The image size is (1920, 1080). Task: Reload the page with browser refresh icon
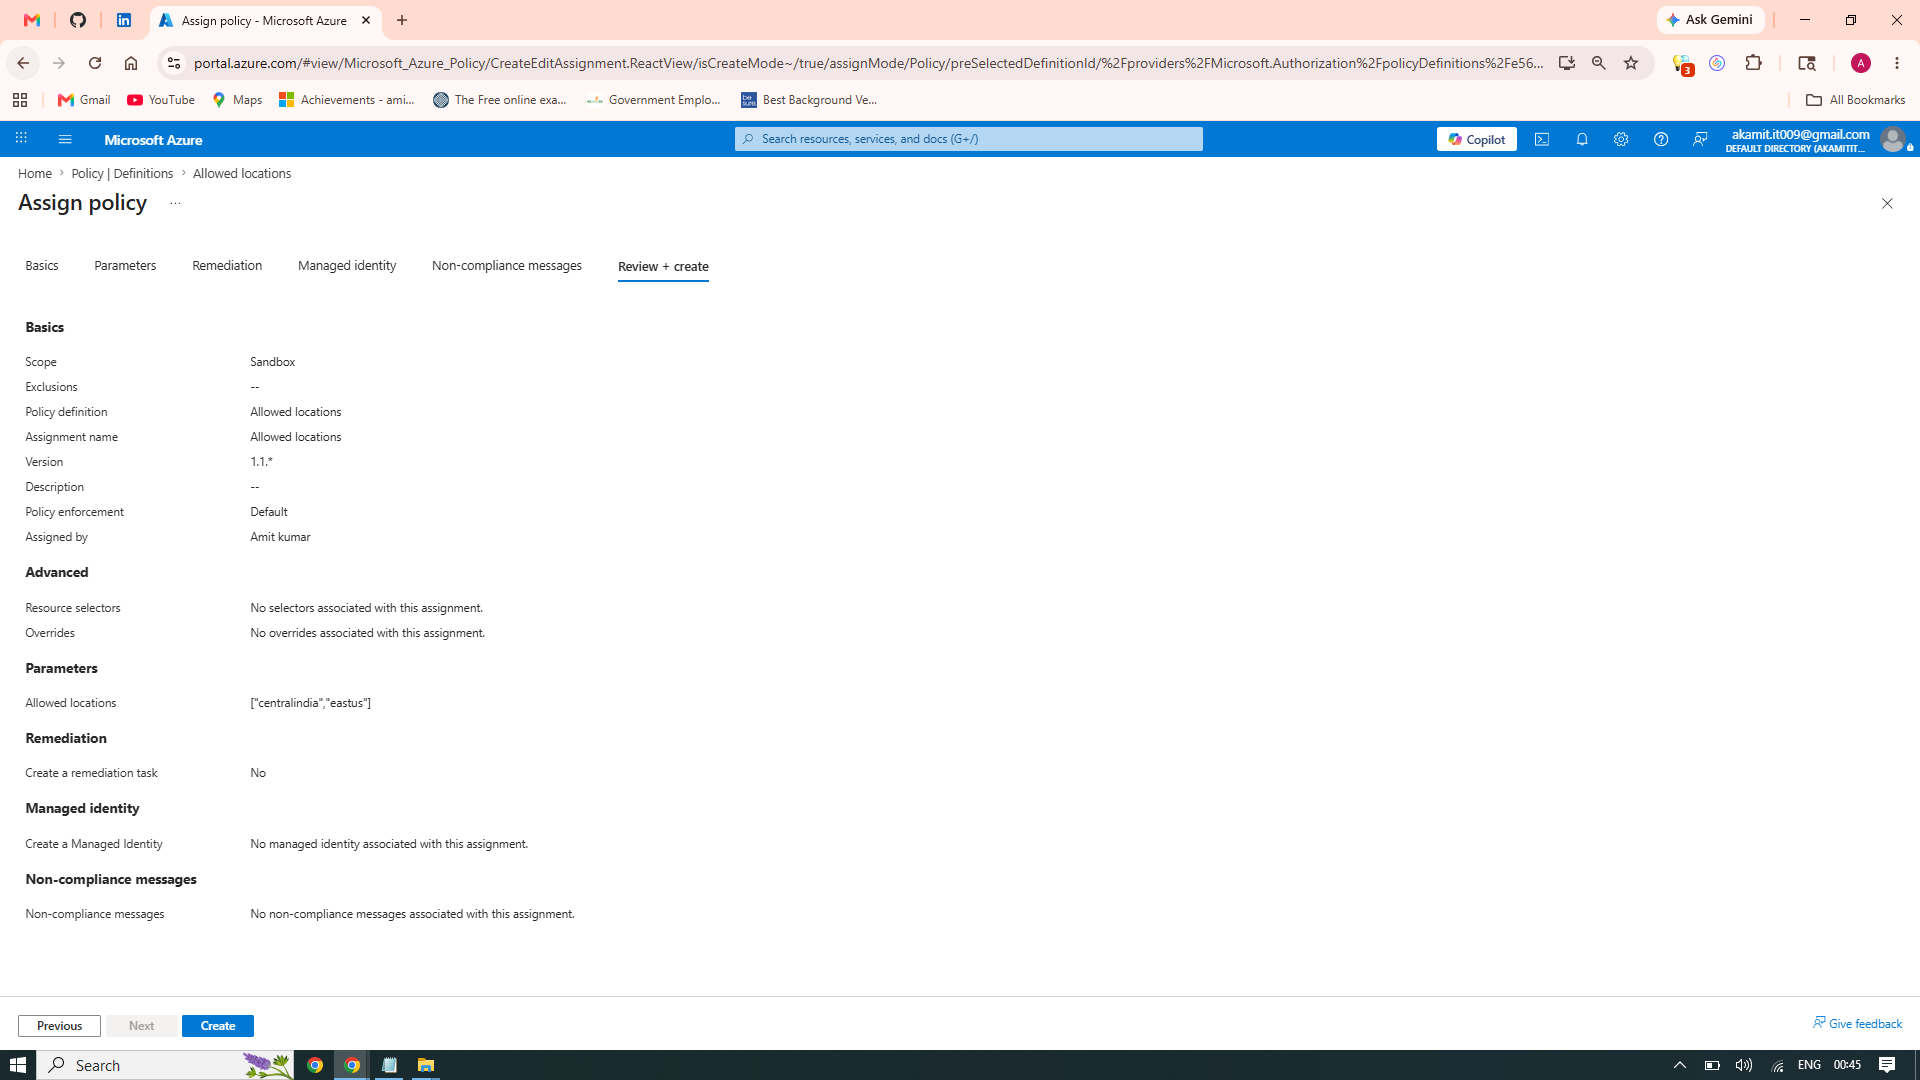coord(95,63)
